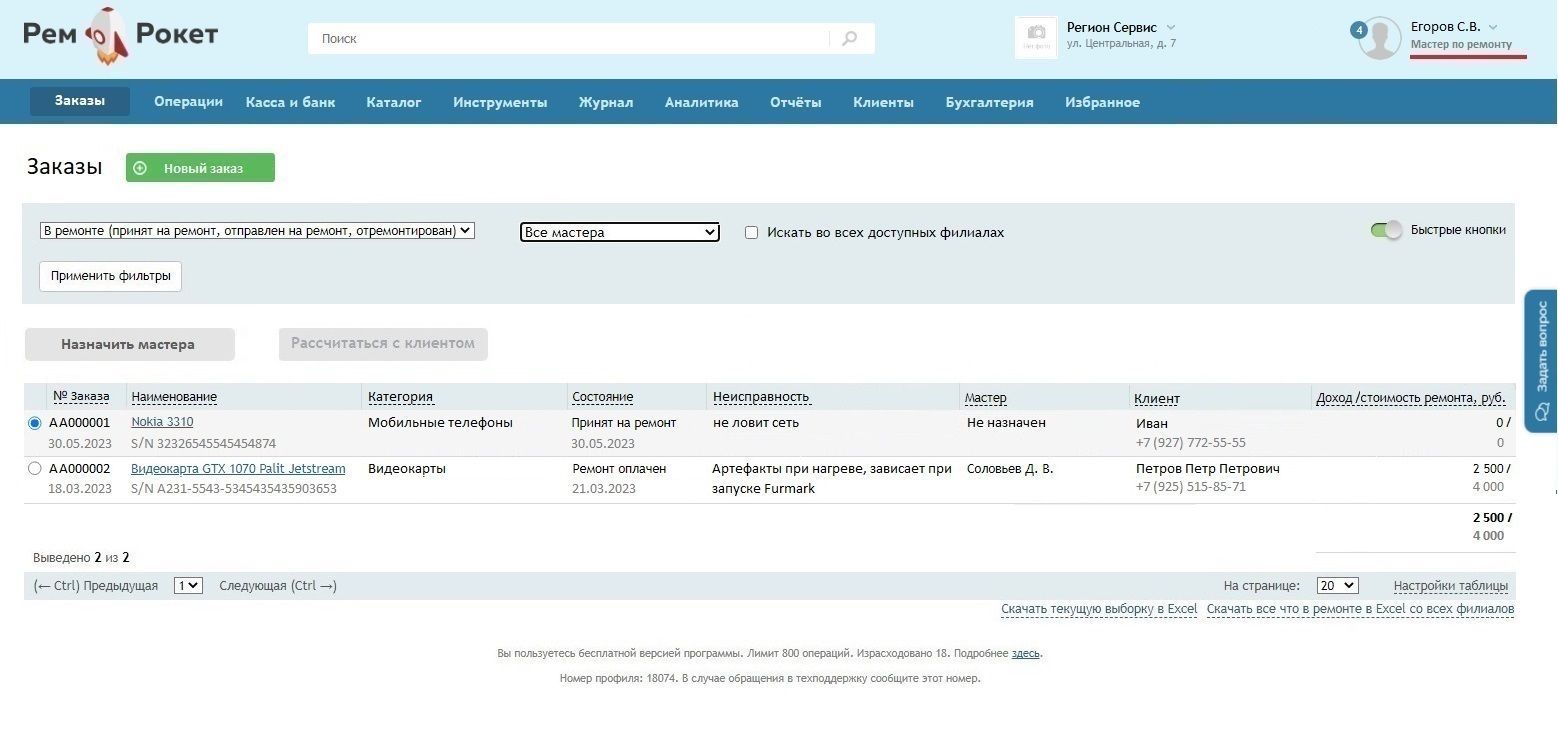Sort by Мастер column header

(x=985, y=398)
